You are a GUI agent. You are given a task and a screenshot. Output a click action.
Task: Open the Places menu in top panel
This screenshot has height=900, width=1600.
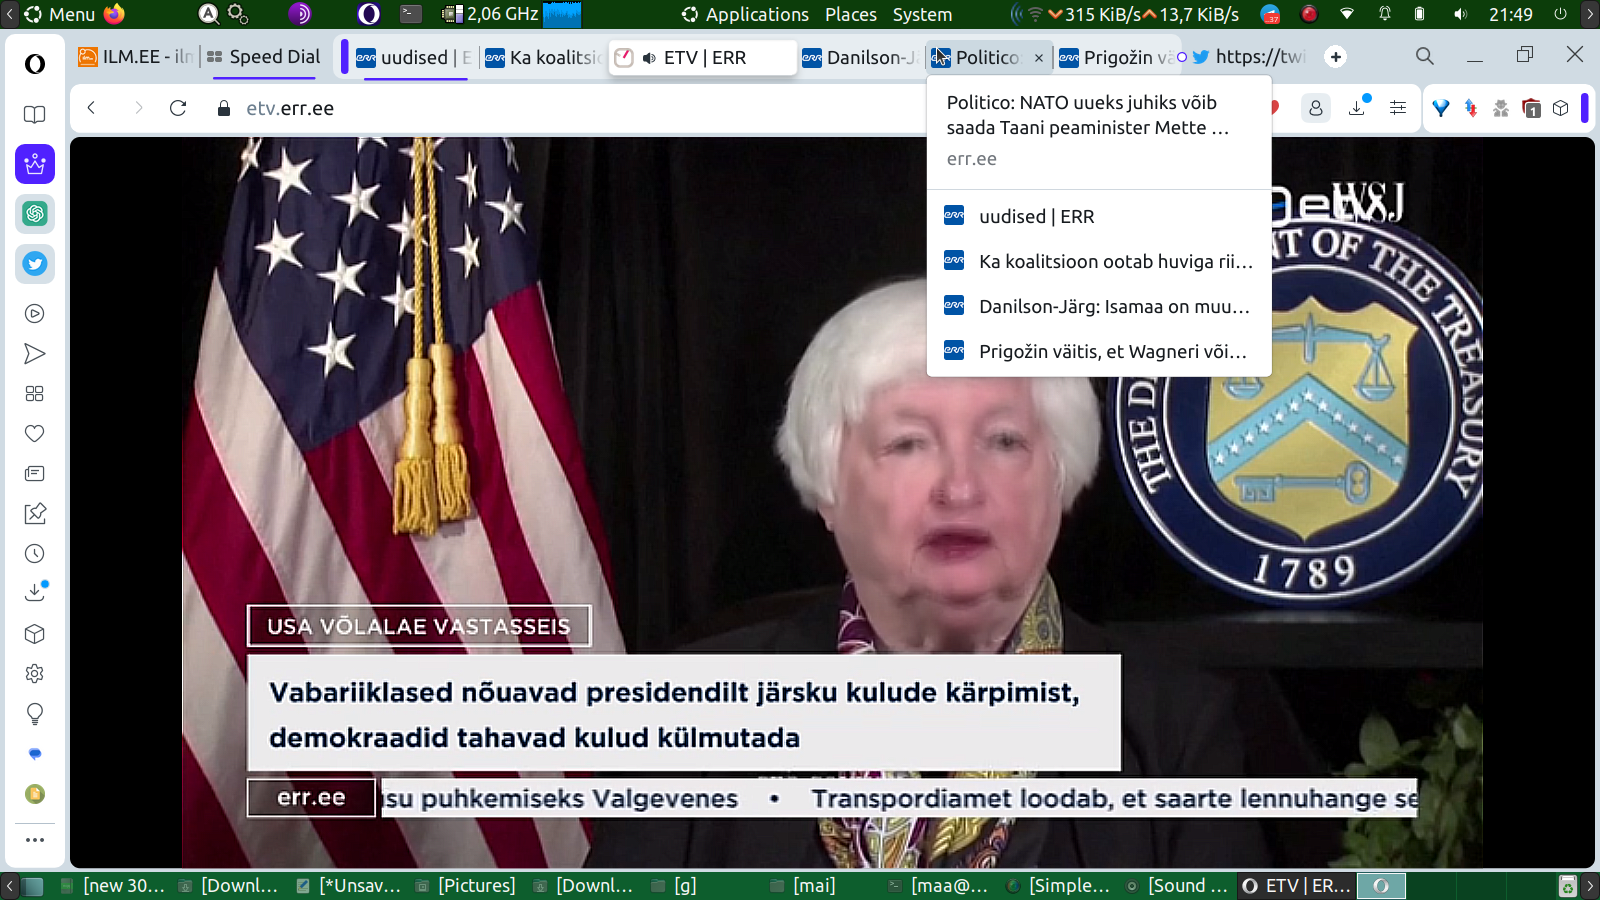[x=851, y=14]
